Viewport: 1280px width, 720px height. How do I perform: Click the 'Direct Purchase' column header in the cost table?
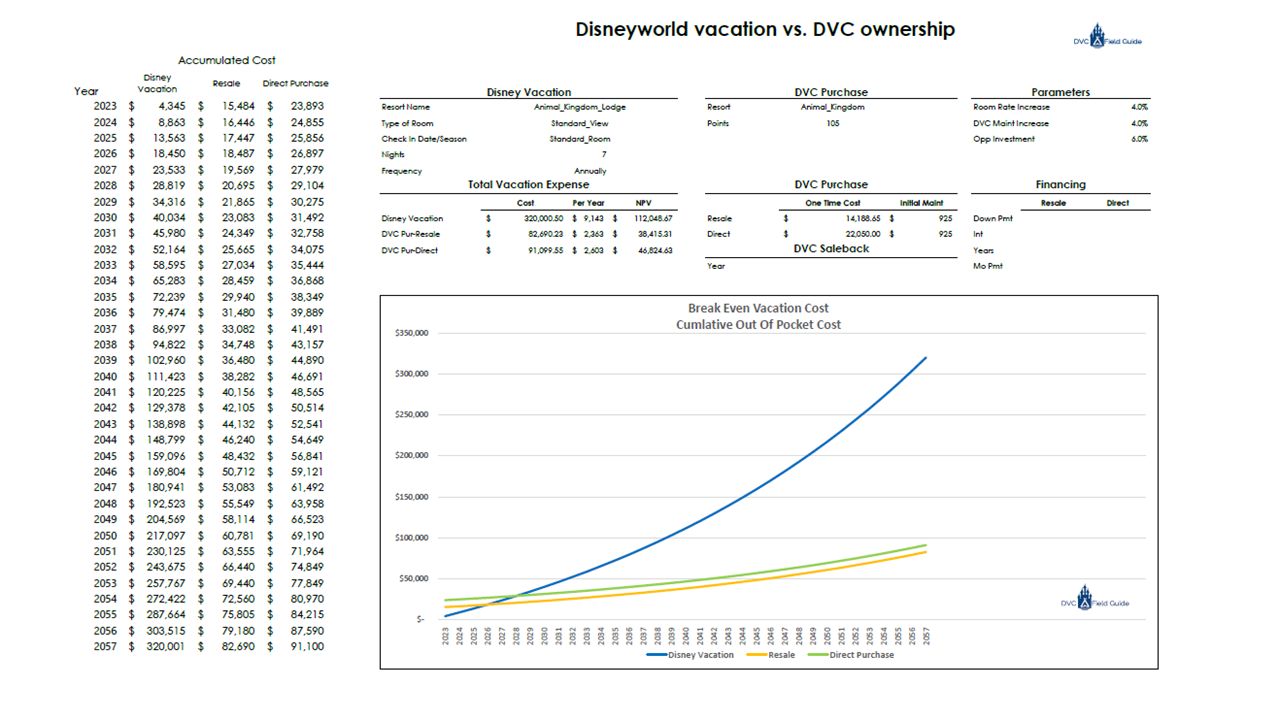pyautogui.click(x=295, y=83)
